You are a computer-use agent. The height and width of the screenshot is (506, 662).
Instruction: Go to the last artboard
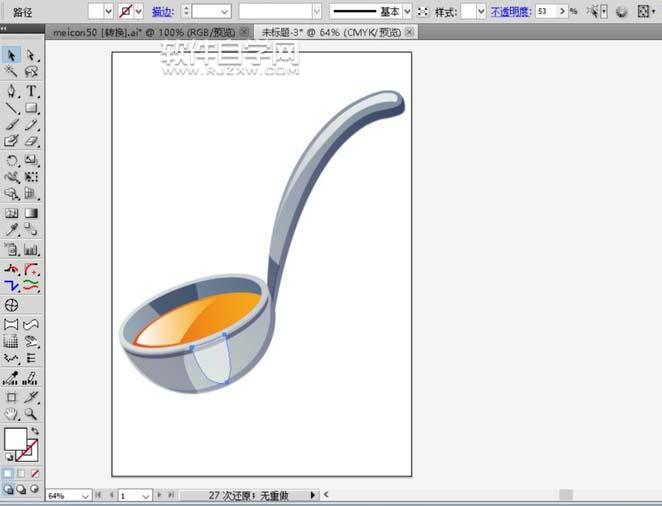[171, 495]
